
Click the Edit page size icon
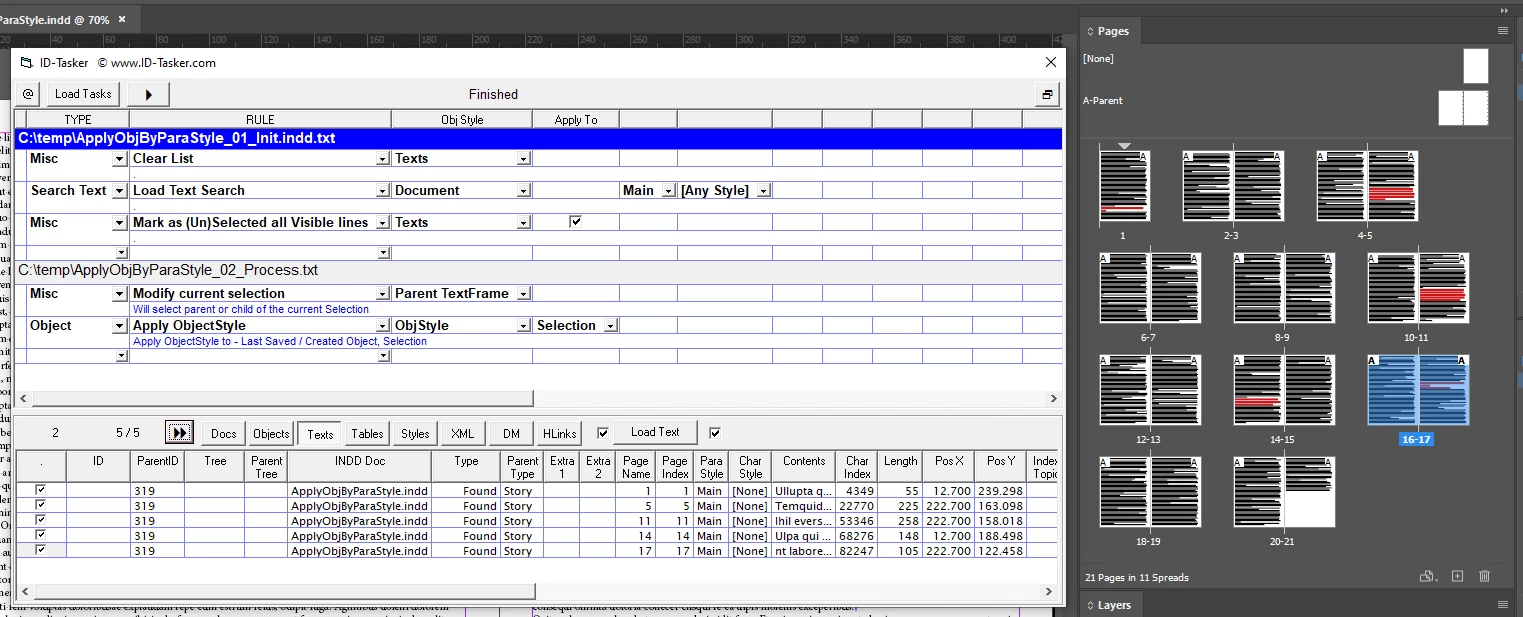click(1430, 577)
